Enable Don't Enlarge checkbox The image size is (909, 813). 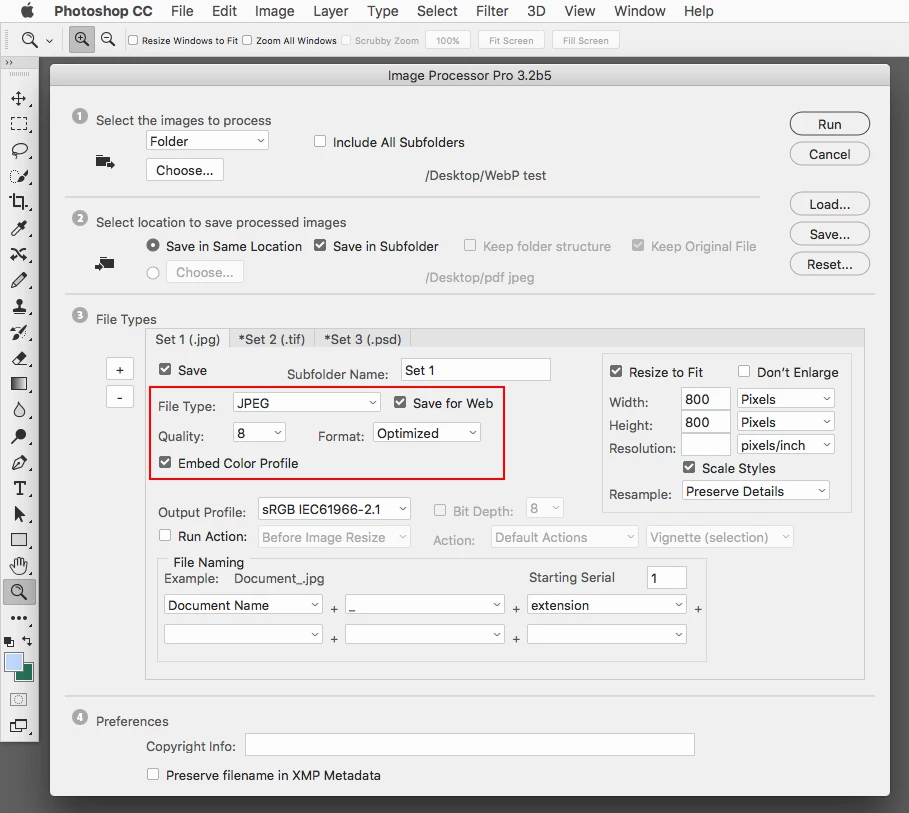point(744,371)
